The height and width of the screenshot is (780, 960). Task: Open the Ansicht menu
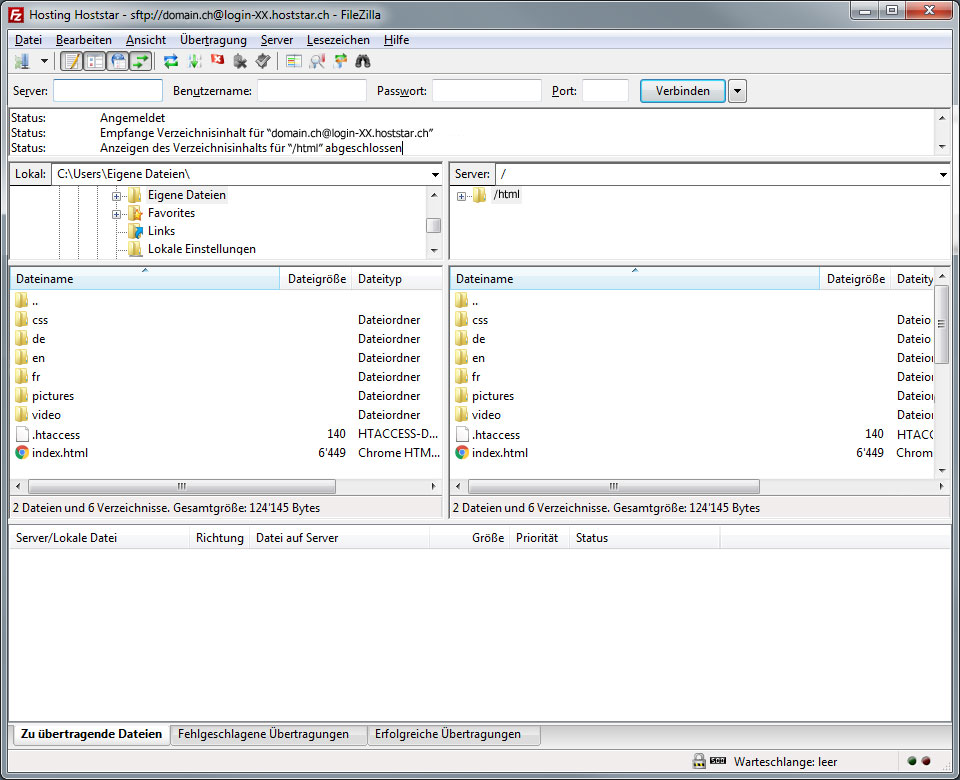(146, 40)
